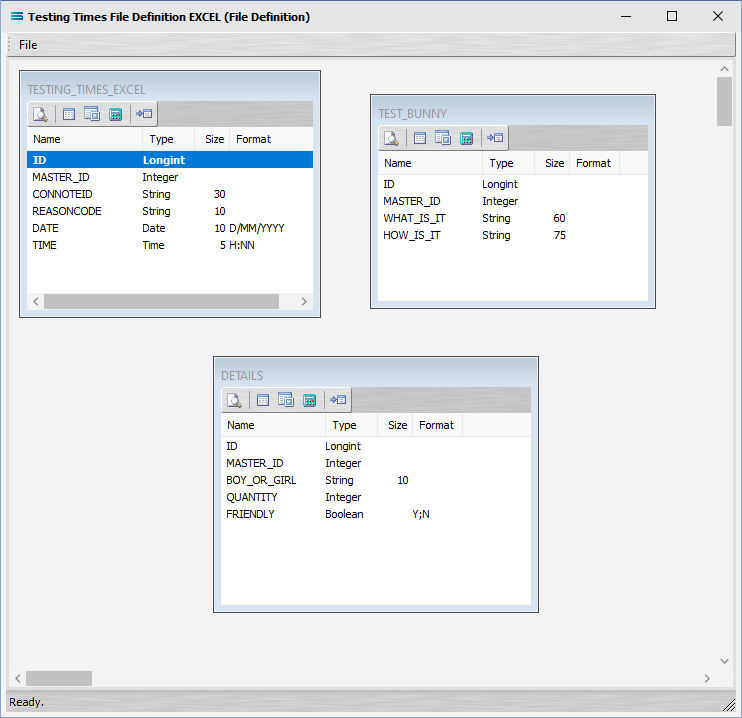Select the REASONCODE field row
This screenshot has width=742, height=718.
click(170, 211)
